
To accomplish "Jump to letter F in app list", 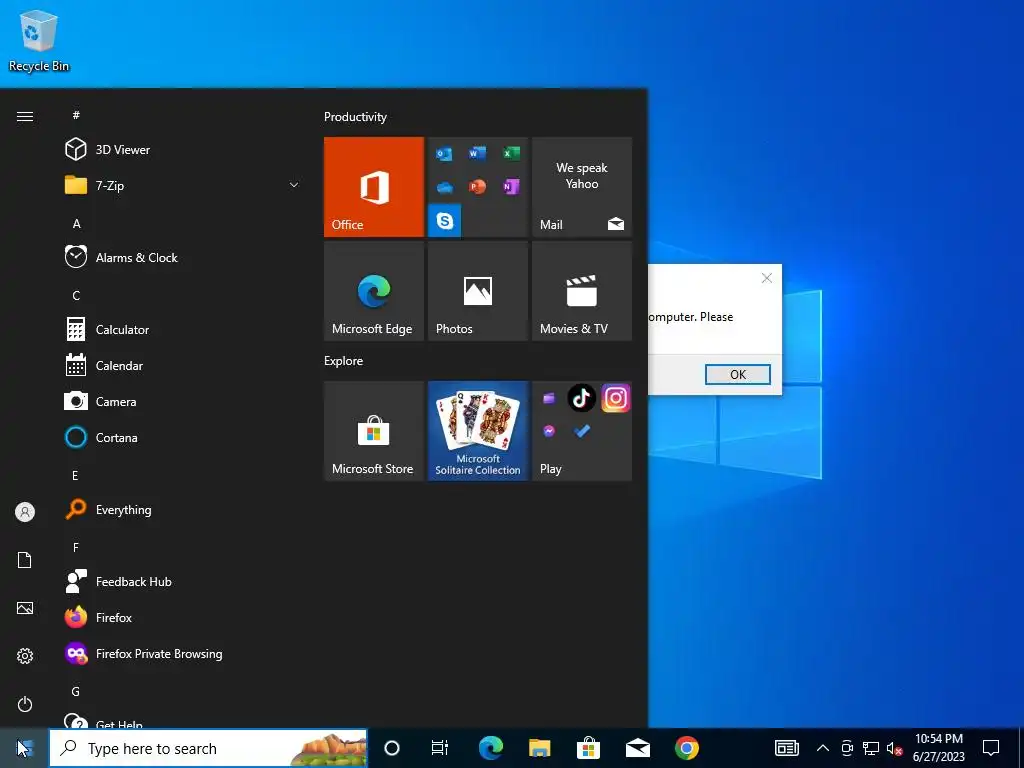I will click(x=76, y=547).
